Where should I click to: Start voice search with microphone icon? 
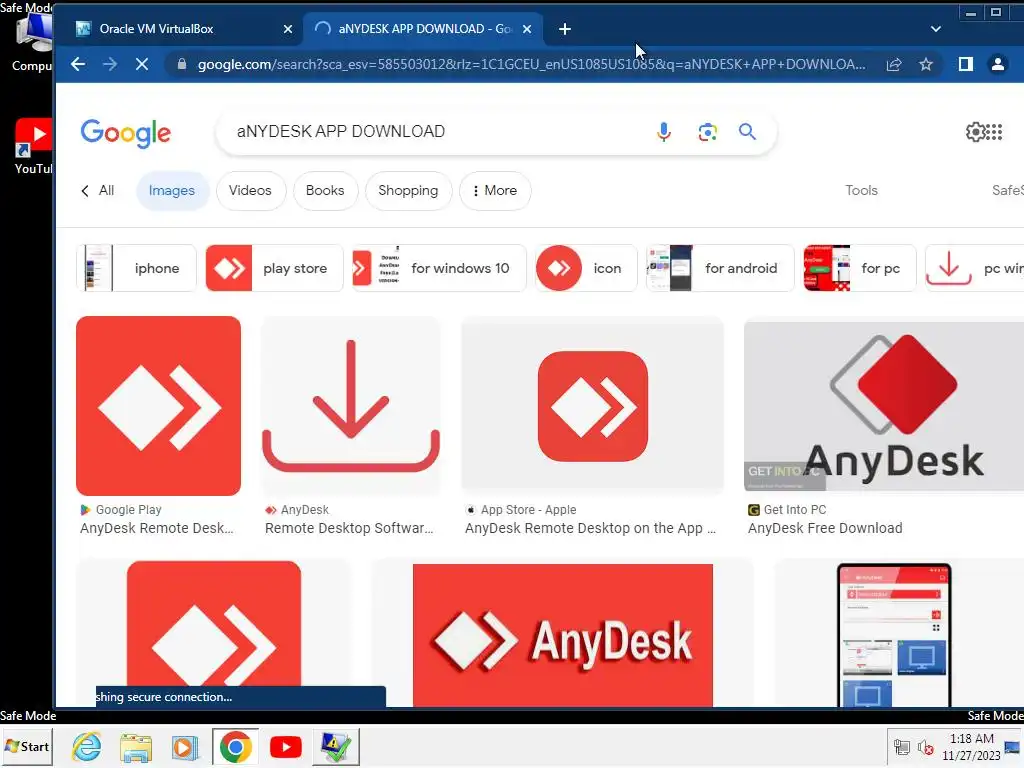tap(664, 132)
